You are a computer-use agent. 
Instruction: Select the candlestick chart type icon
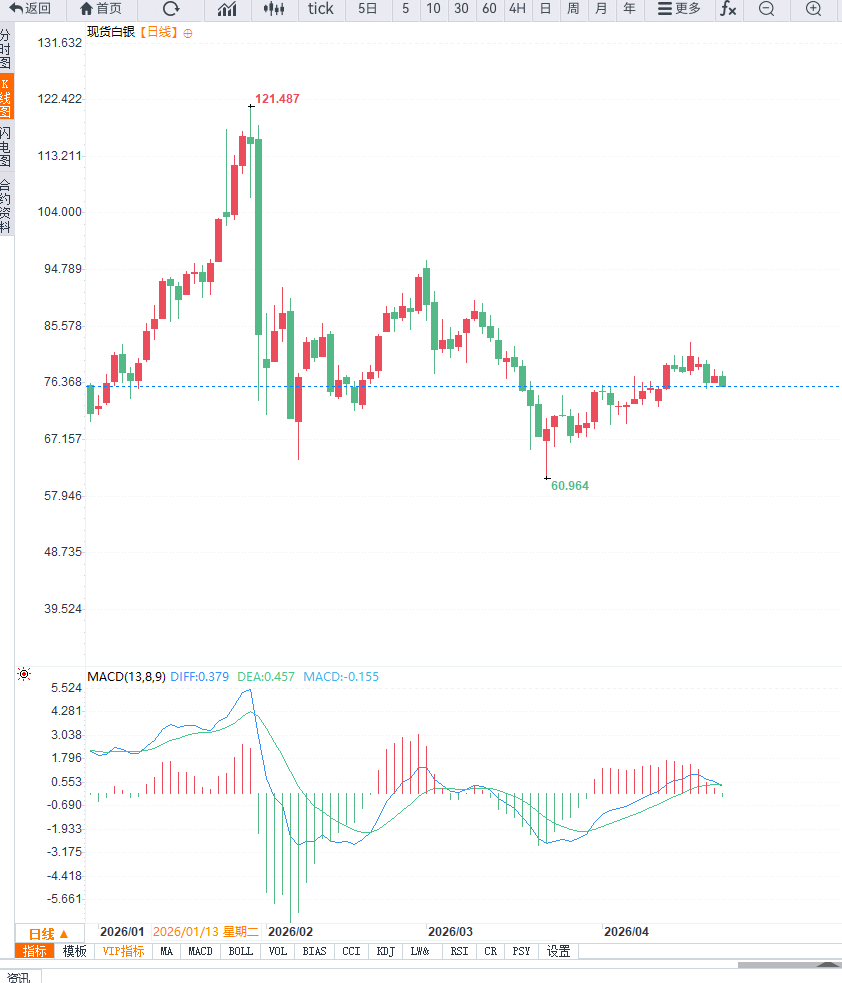tap(274, 9)
